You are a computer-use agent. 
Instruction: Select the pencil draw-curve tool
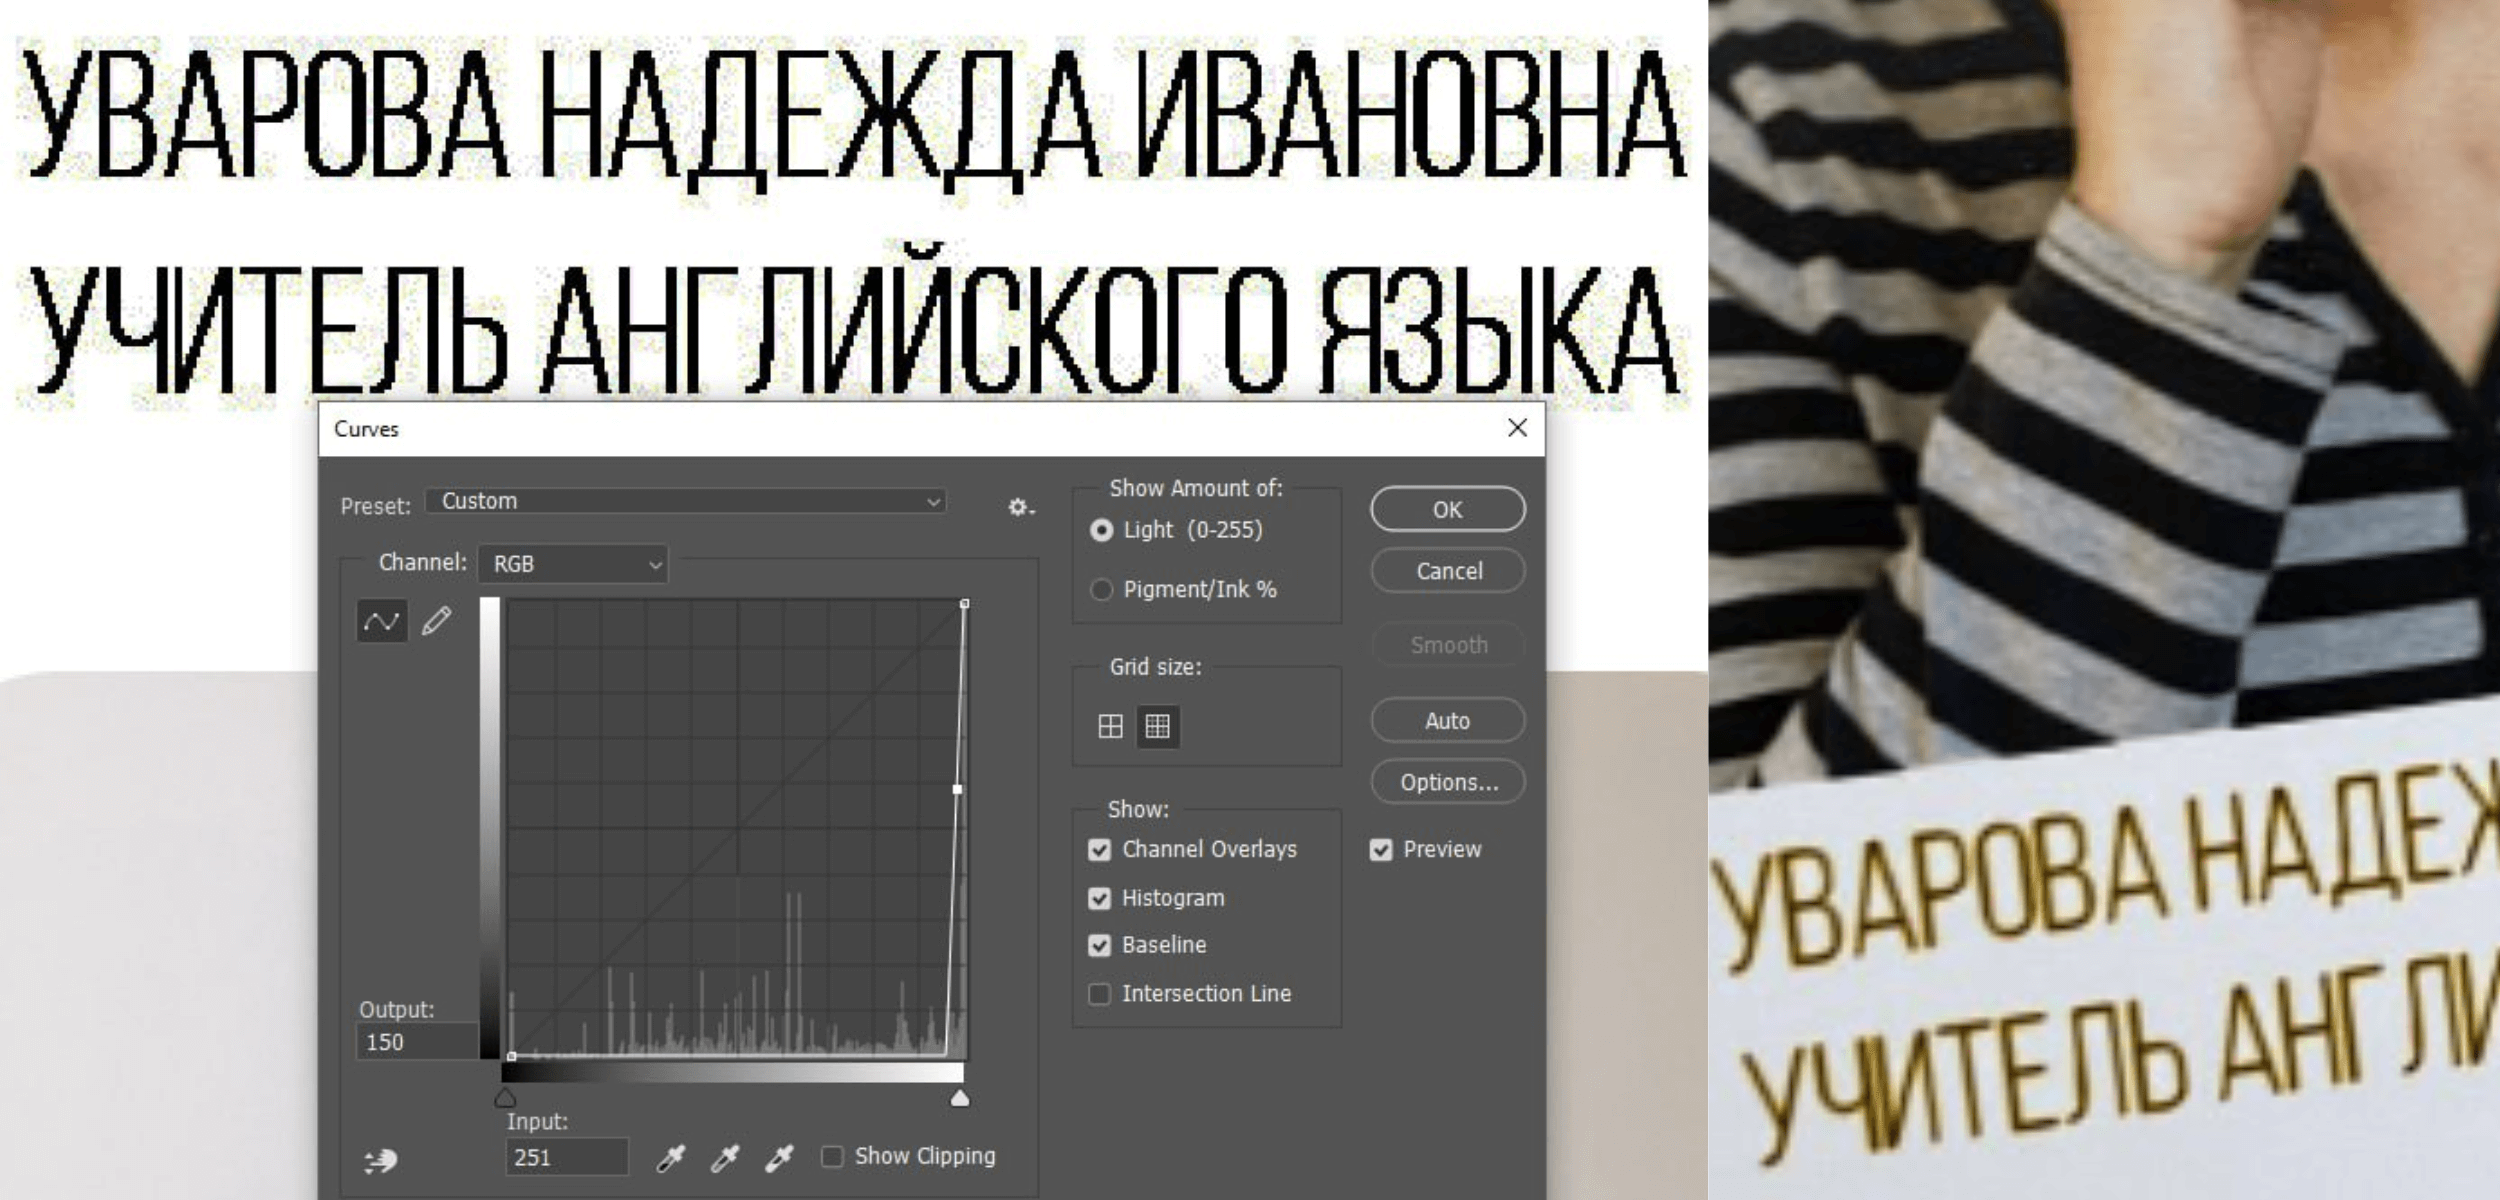[x=437, y=622]
